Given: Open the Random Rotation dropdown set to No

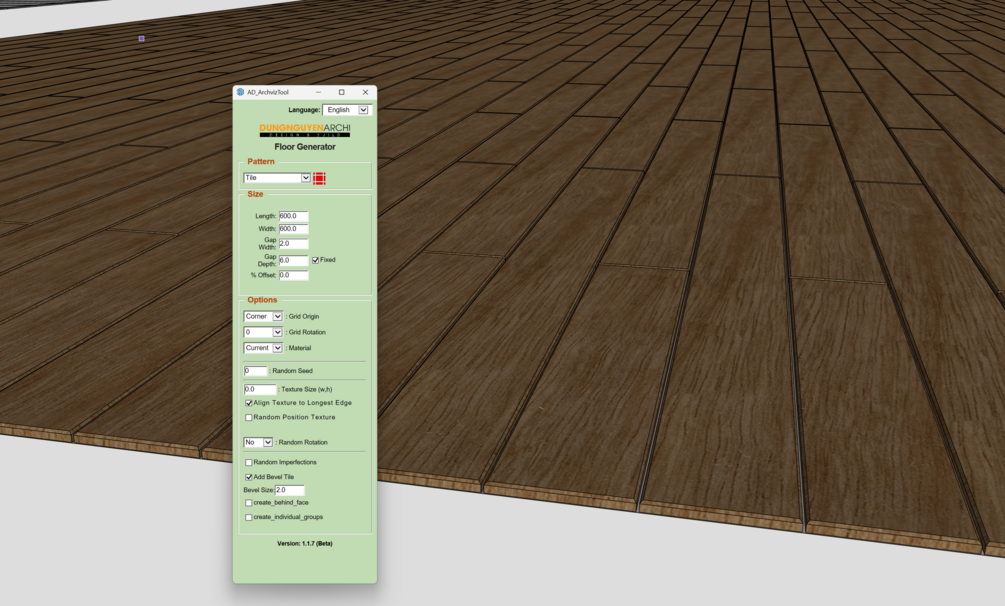Looking at the screenshot, I should 258,442.
